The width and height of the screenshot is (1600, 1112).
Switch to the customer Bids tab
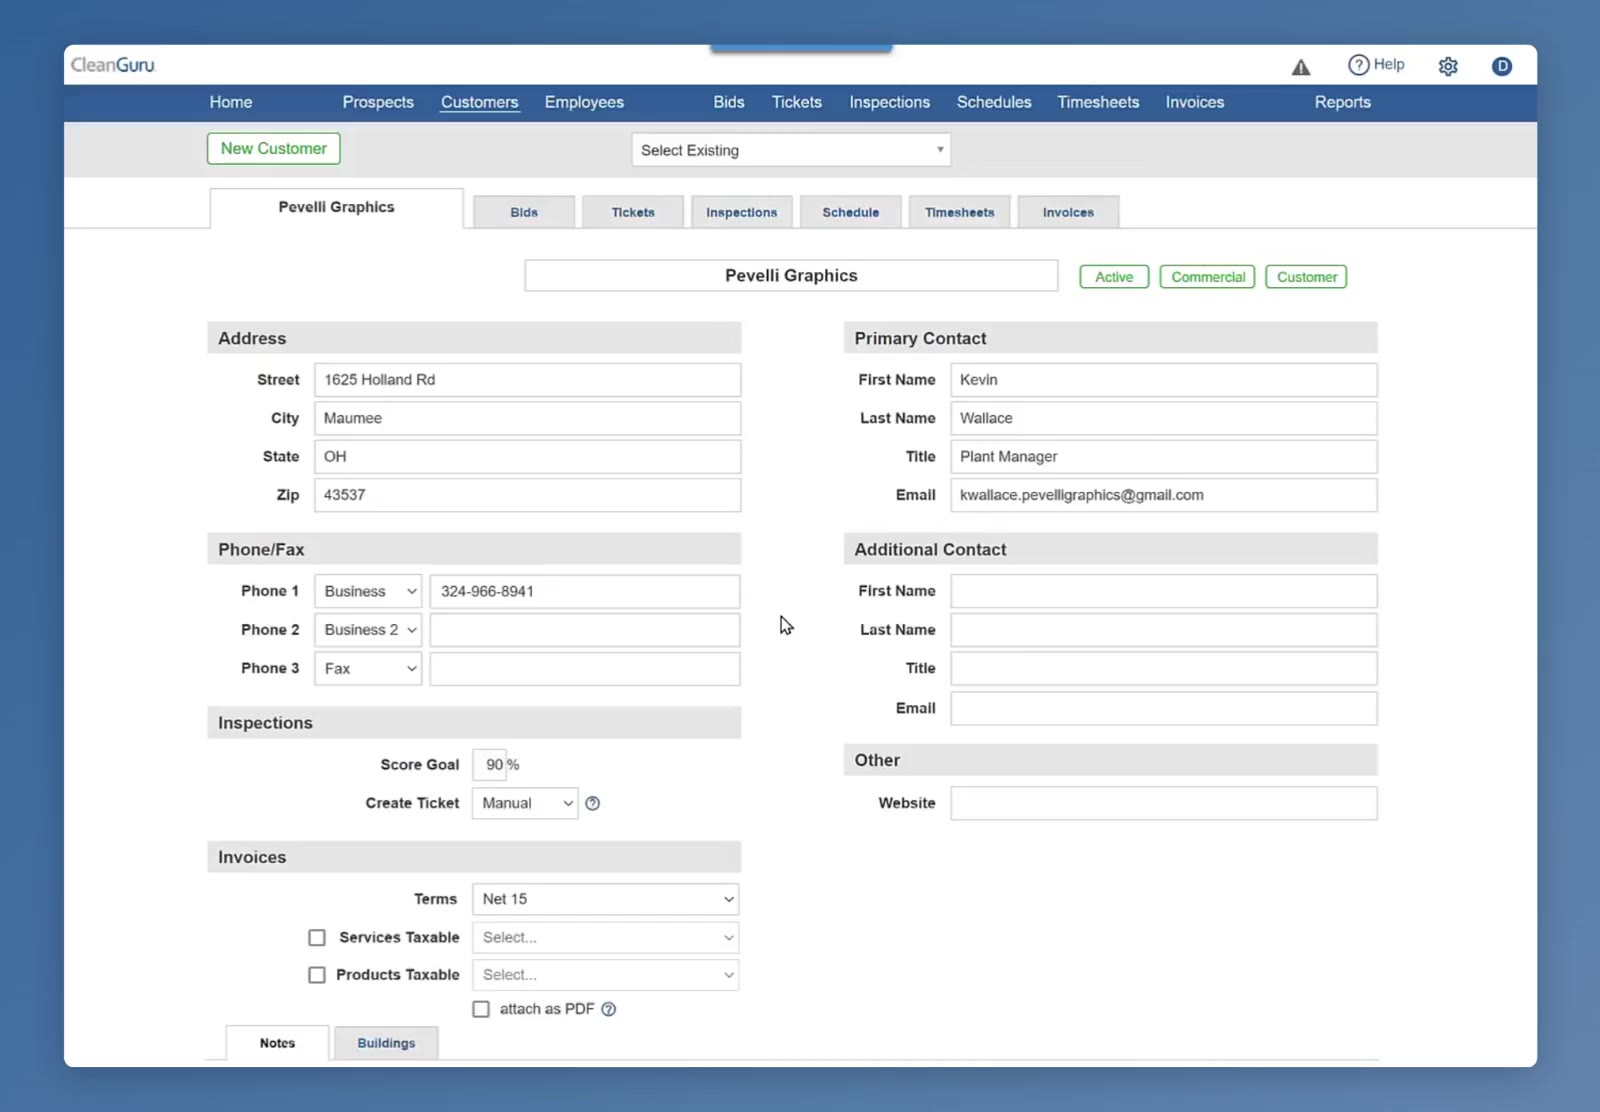coord(524,212)
